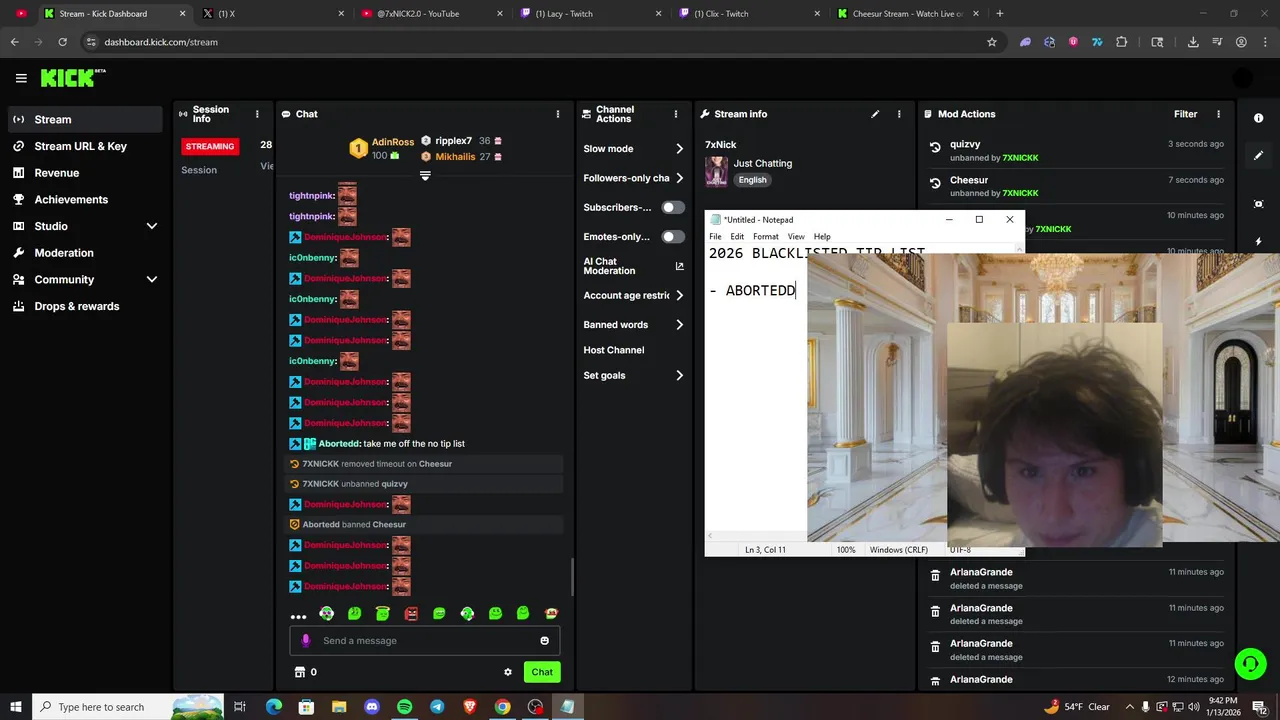Open Channel Actions panel options menu
Screen dimensions: 1280x720
click(x=676, y=114)
